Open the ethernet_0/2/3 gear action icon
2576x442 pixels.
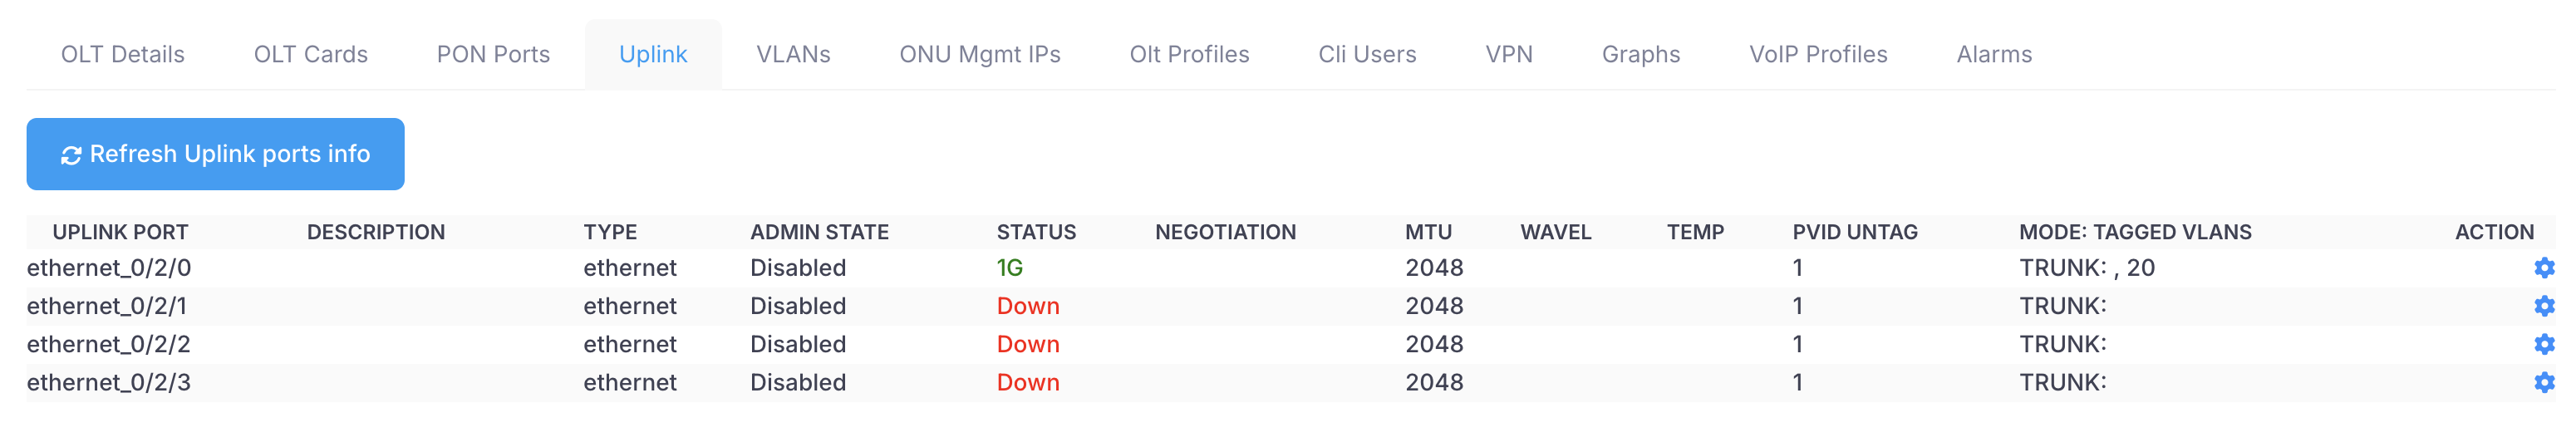click(x=2543, y=382)
